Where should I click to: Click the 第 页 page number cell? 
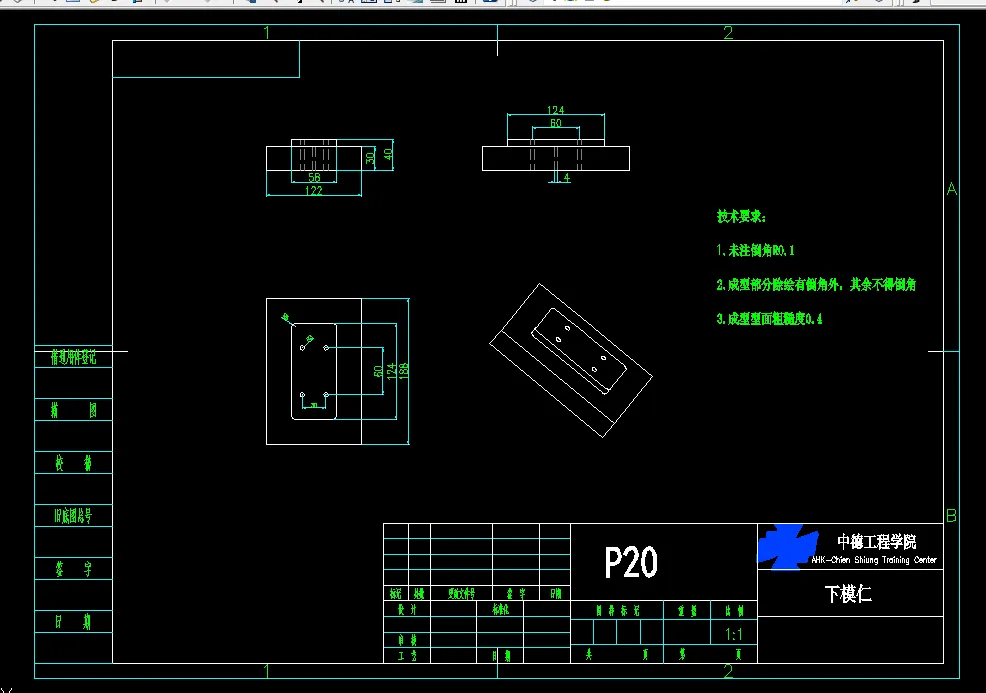[711, 655]
